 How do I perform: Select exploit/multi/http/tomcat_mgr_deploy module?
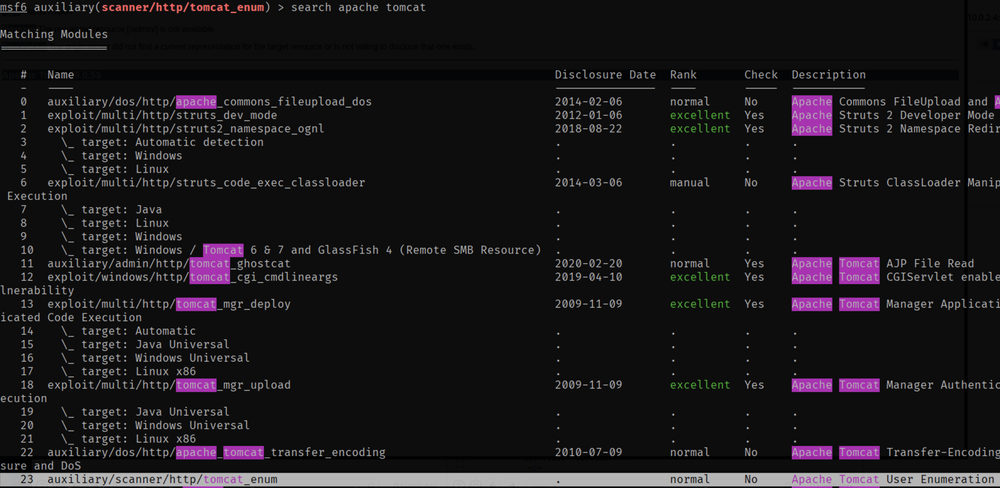(169, 304)
